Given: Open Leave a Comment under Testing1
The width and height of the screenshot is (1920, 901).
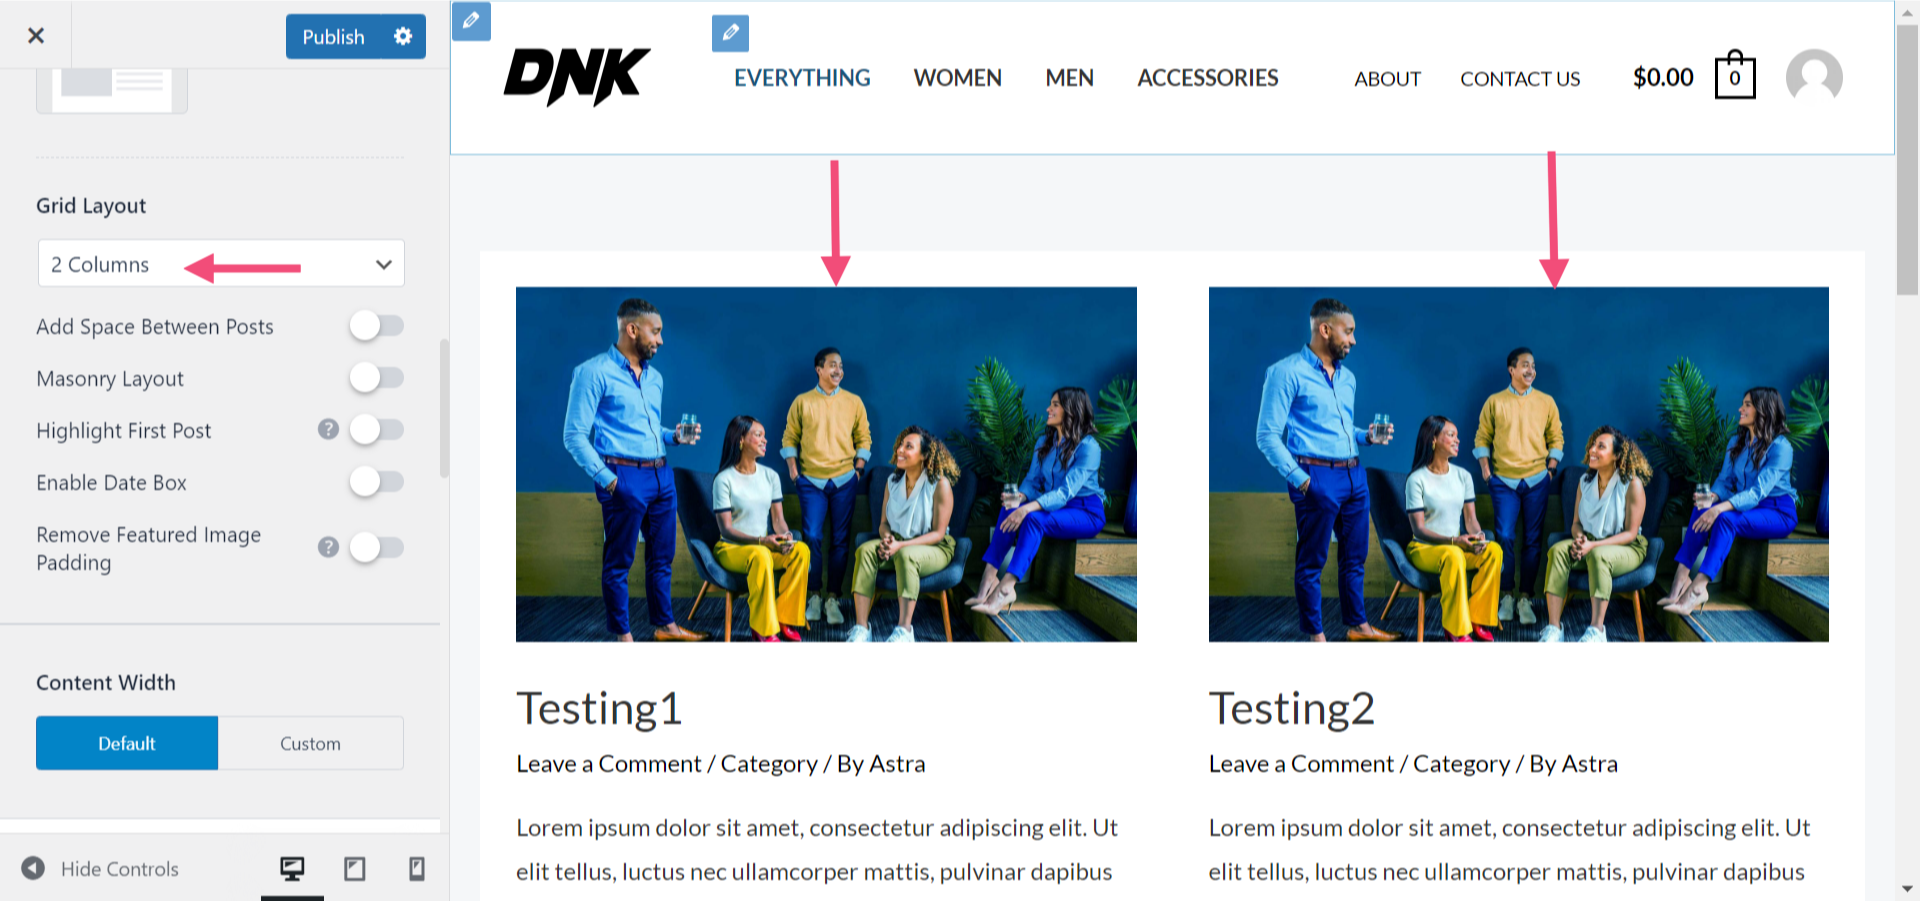Looking at the screenshot, I should pos(605,763).
